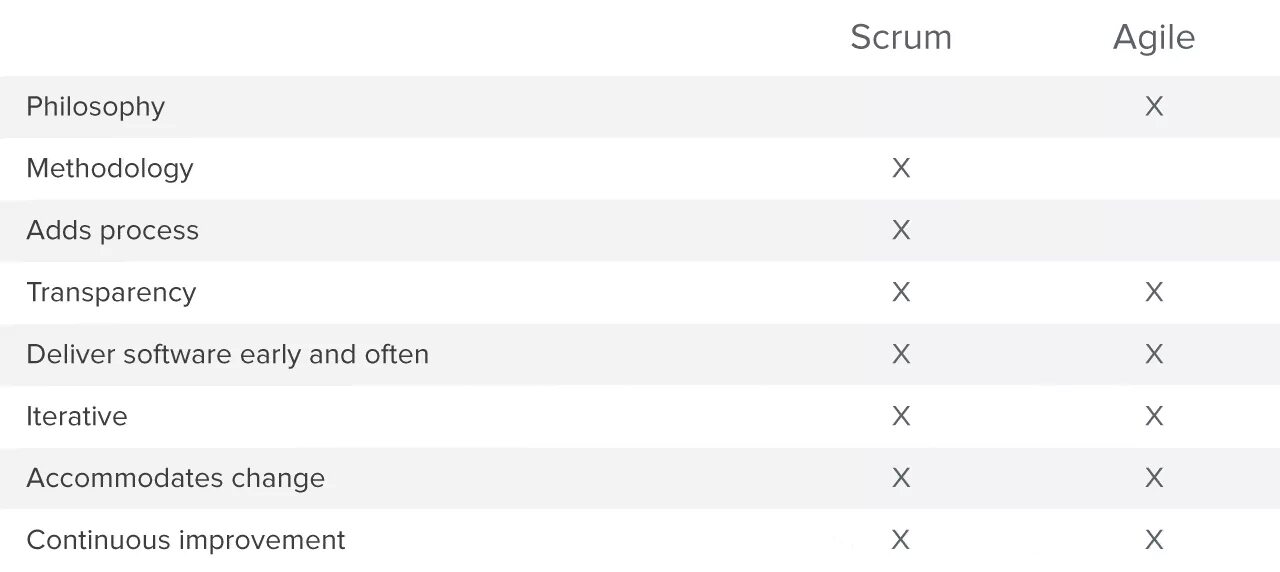Click the Scrum X mark for Methodology
The width and height of the screenshot is (1280, 572).
pyautogui.click(x=900, y=168)
